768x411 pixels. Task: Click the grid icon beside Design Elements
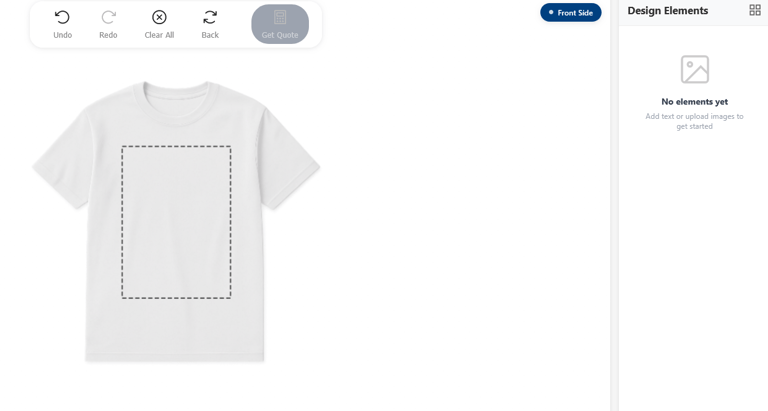[755, 10]
